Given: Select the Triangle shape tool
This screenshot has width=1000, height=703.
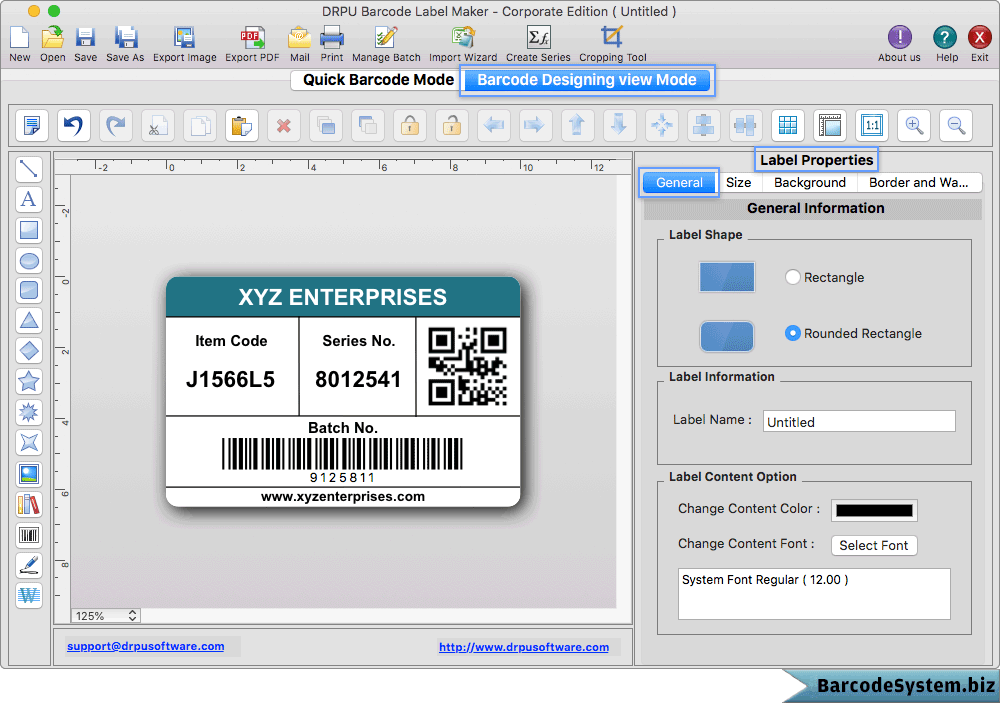Looking at the screenshot, I should click(29, 320).
